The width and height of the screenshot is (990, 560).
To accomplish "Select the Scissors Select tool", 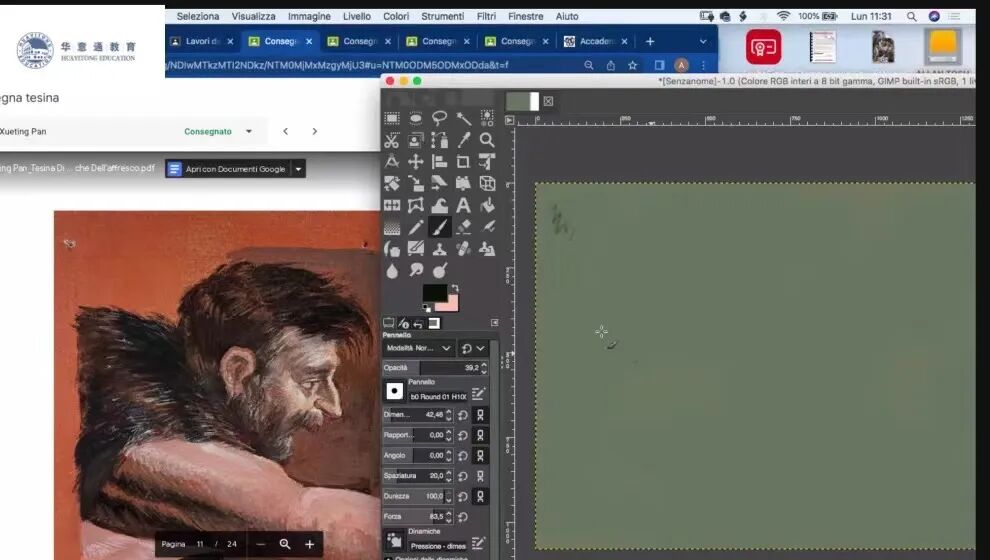I will coord(392,140).
